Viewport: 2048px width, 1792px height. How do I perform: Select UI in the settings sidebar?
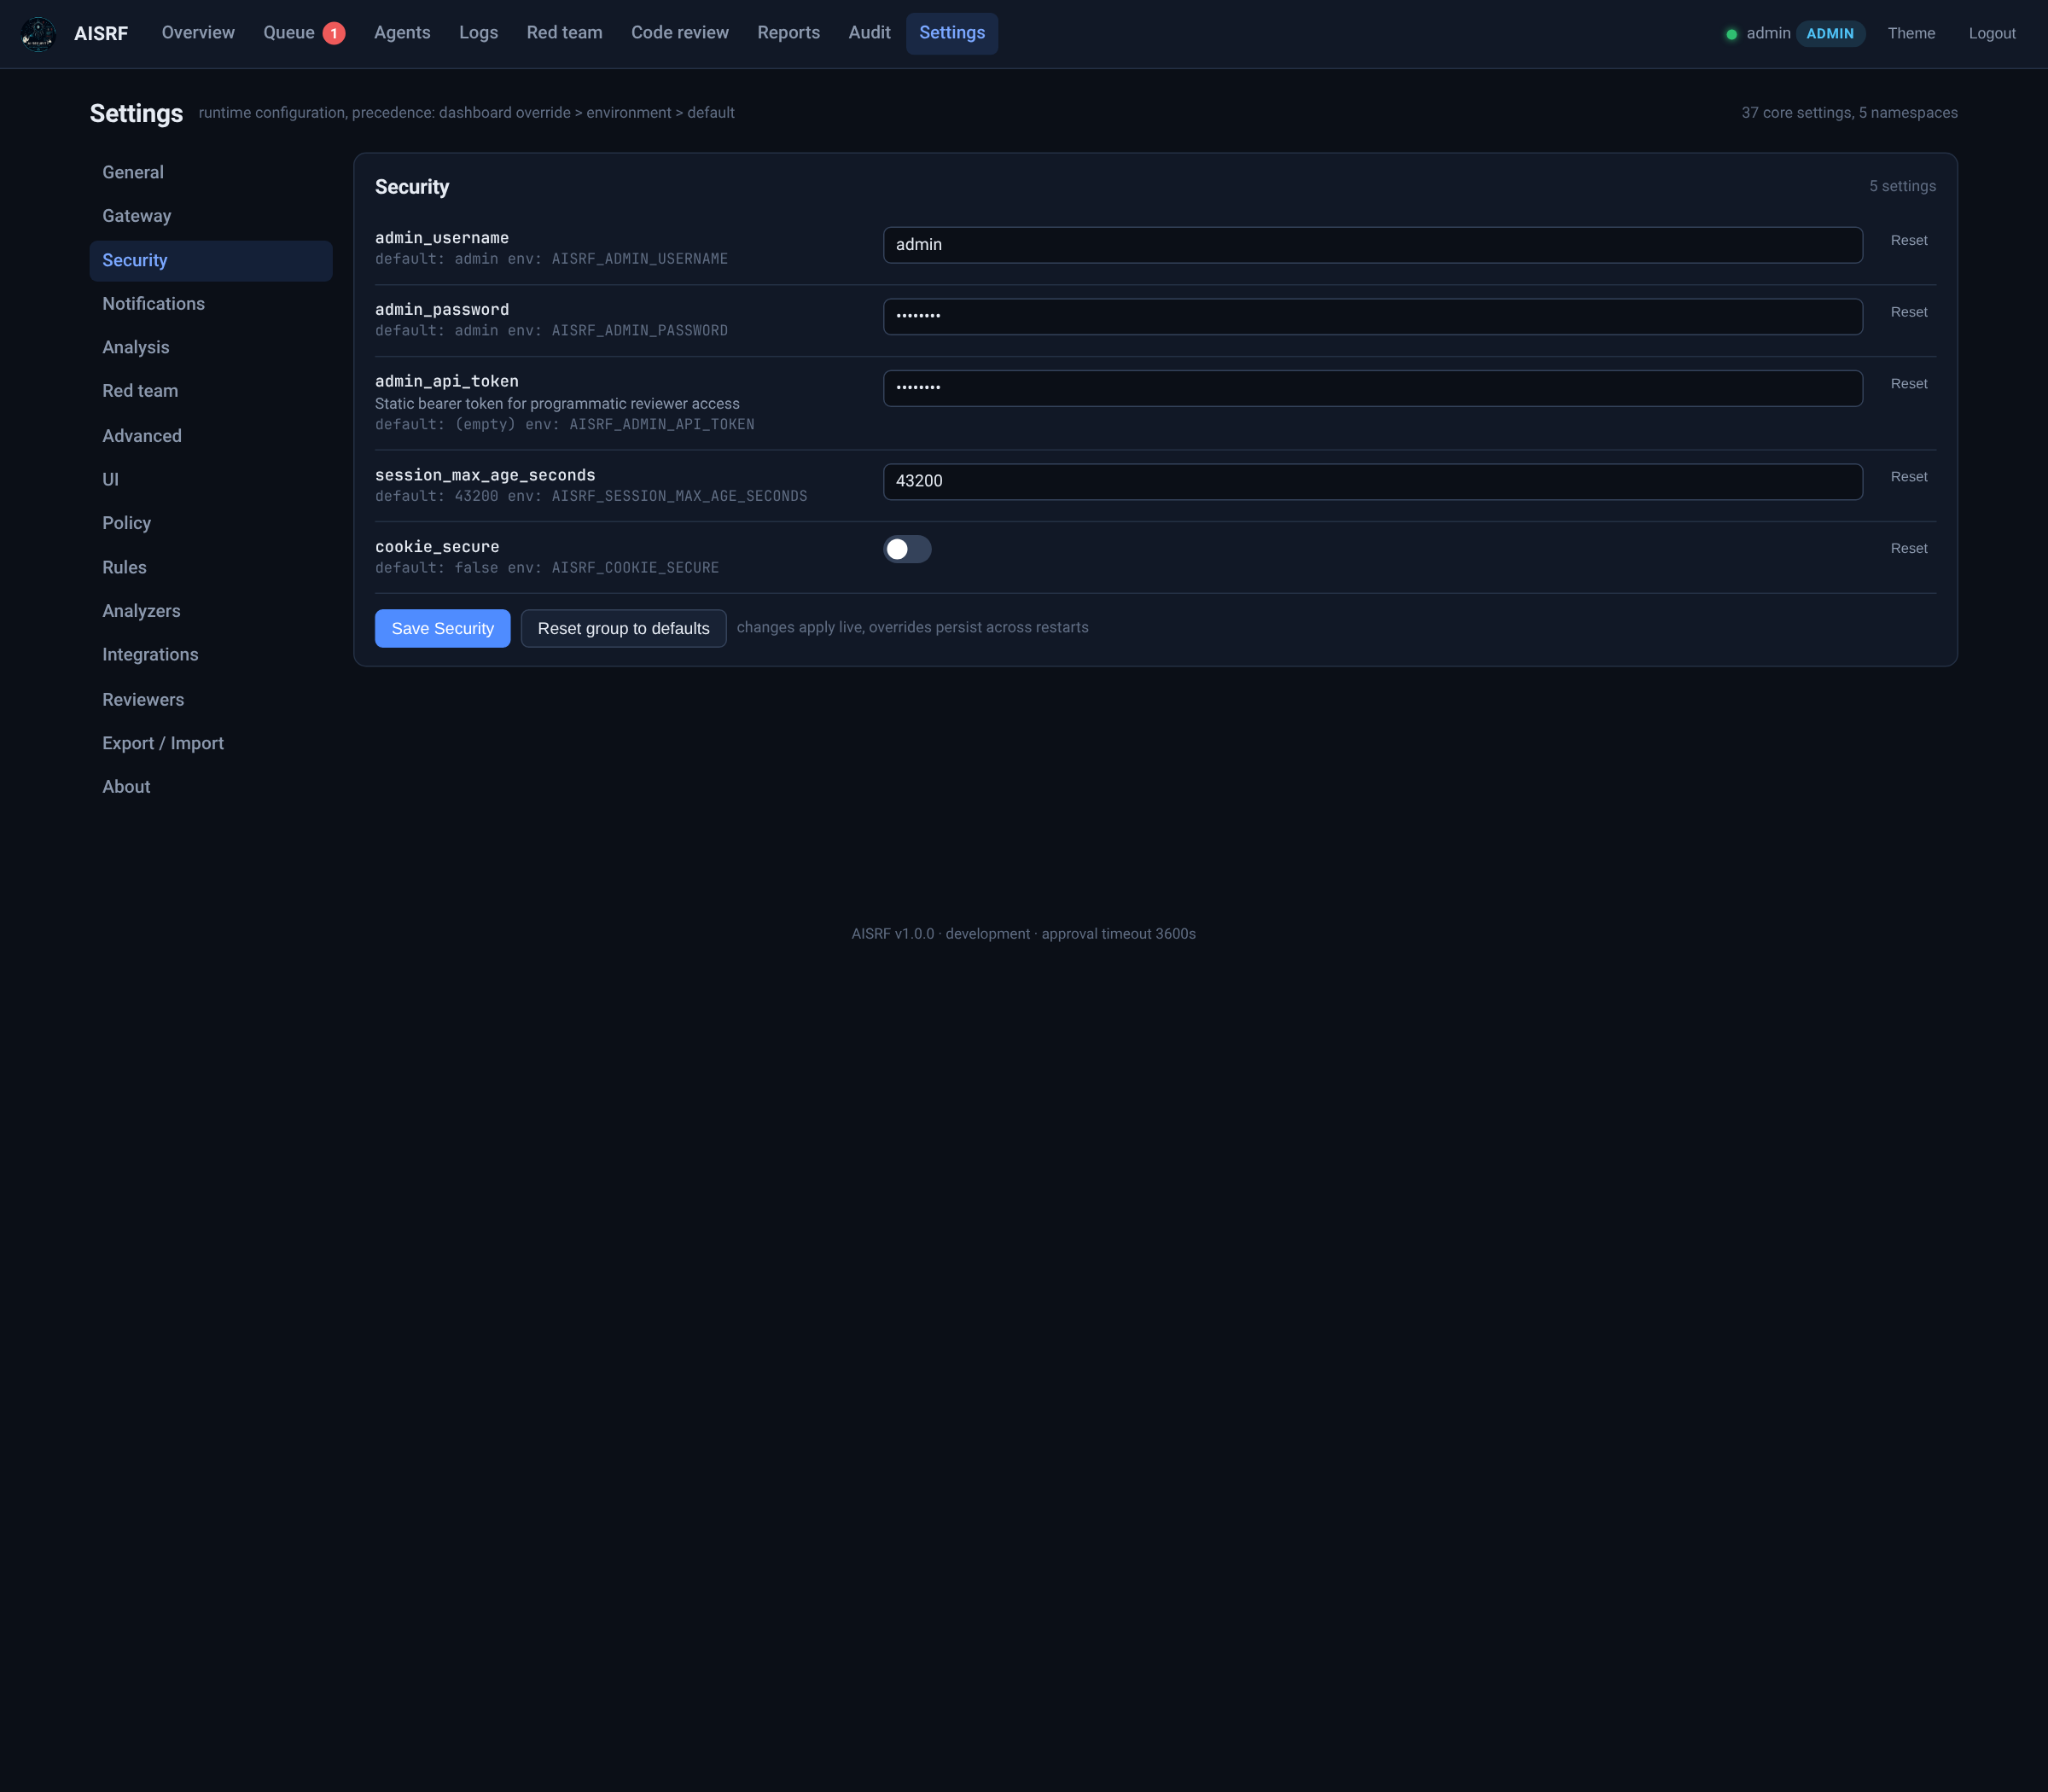coord(211,480)
